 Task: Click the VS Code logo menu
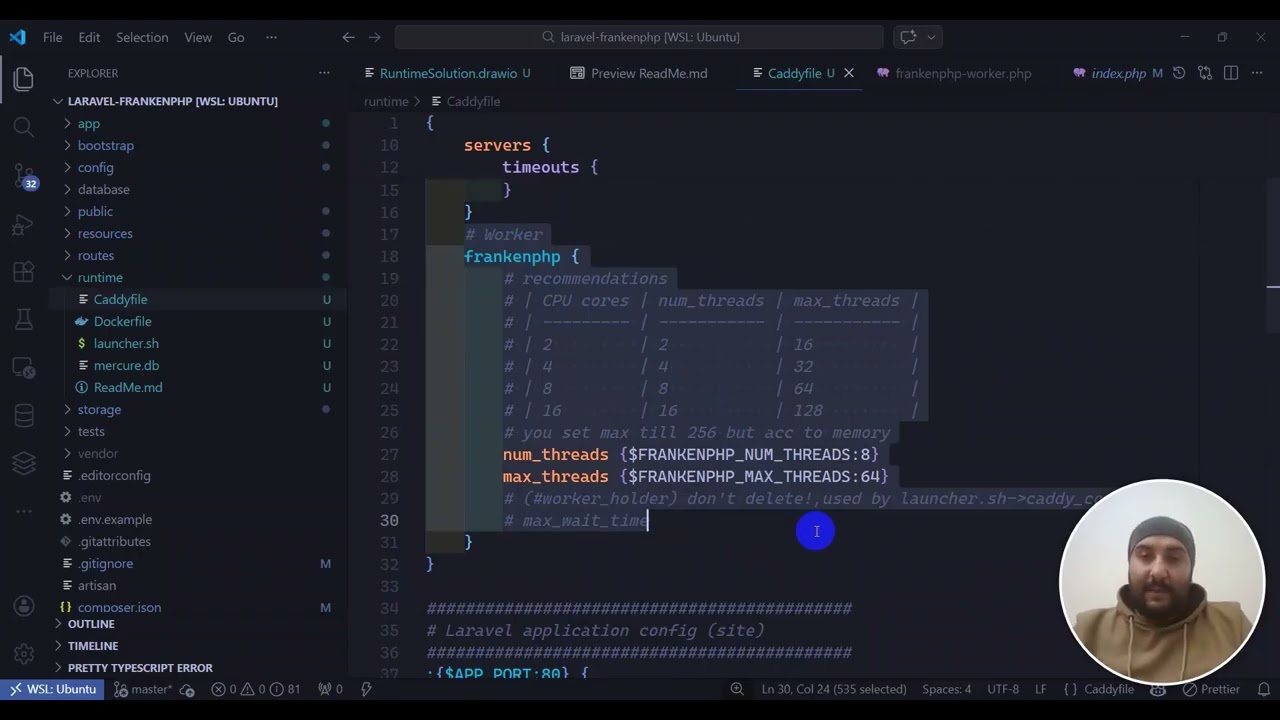pos(17,37)
